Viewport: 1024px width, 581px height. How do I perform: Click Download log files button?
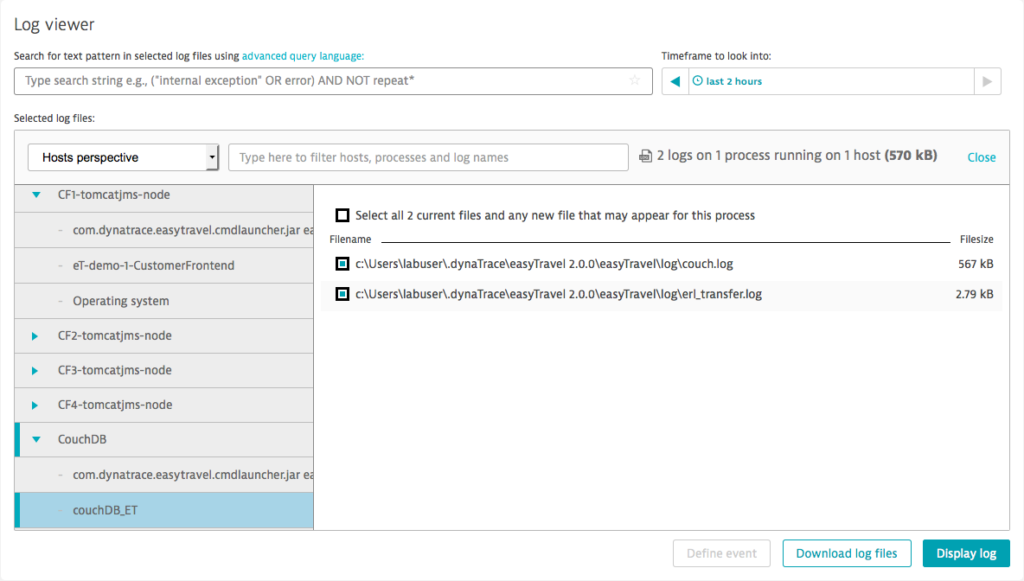point(846,554)
